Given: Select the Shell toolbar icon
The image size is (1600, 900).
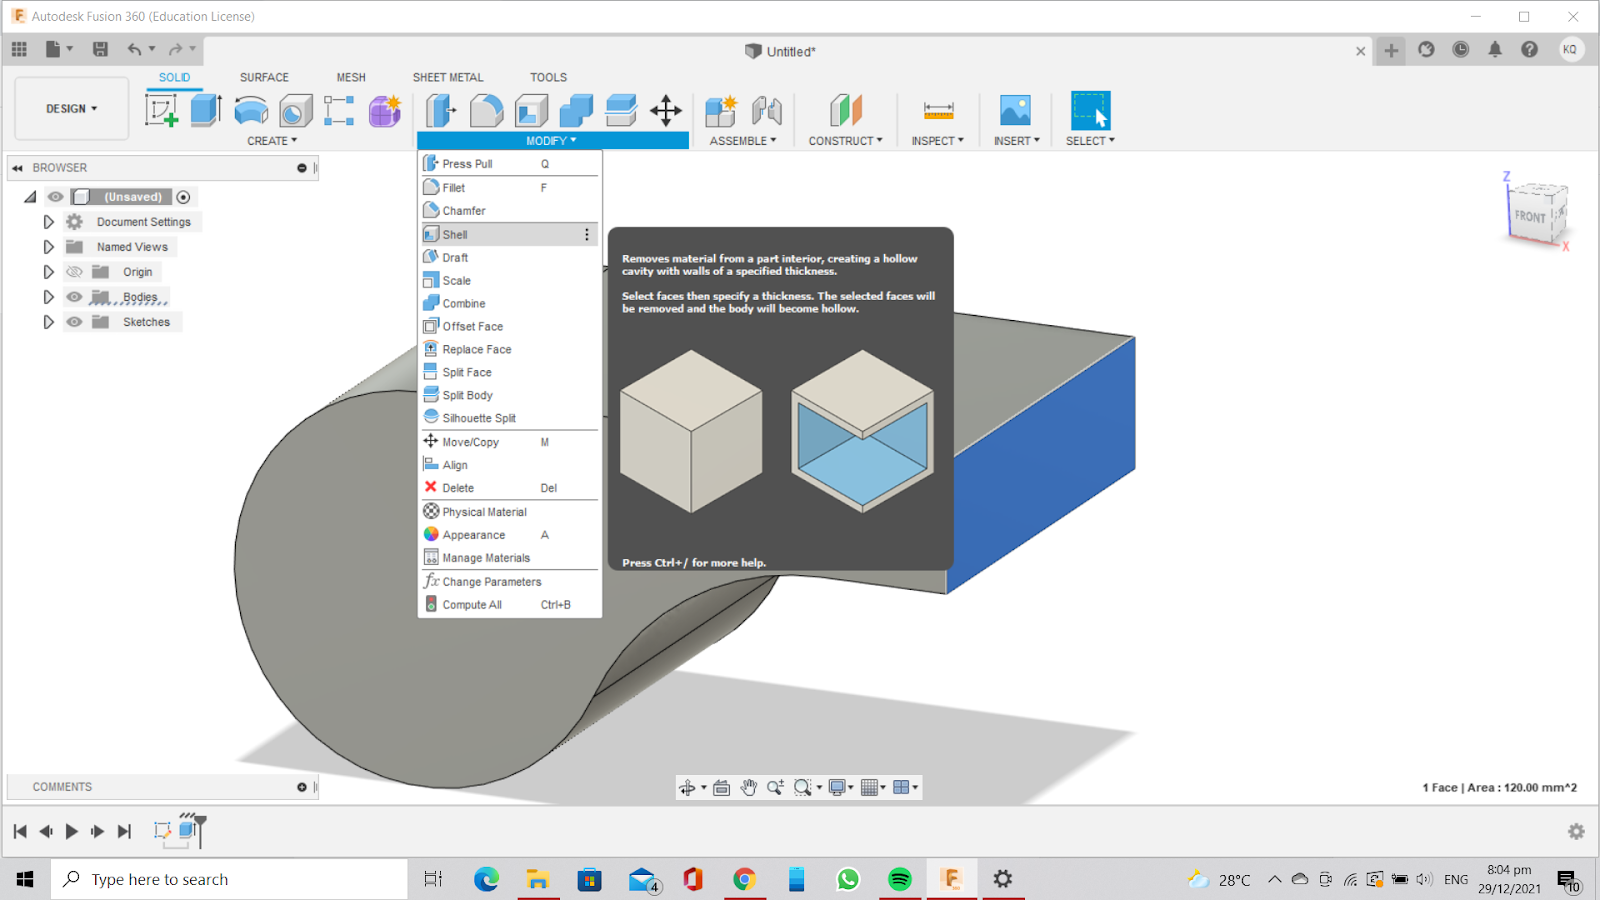Looking at the screenshot, I should click(x=531, y=110).
